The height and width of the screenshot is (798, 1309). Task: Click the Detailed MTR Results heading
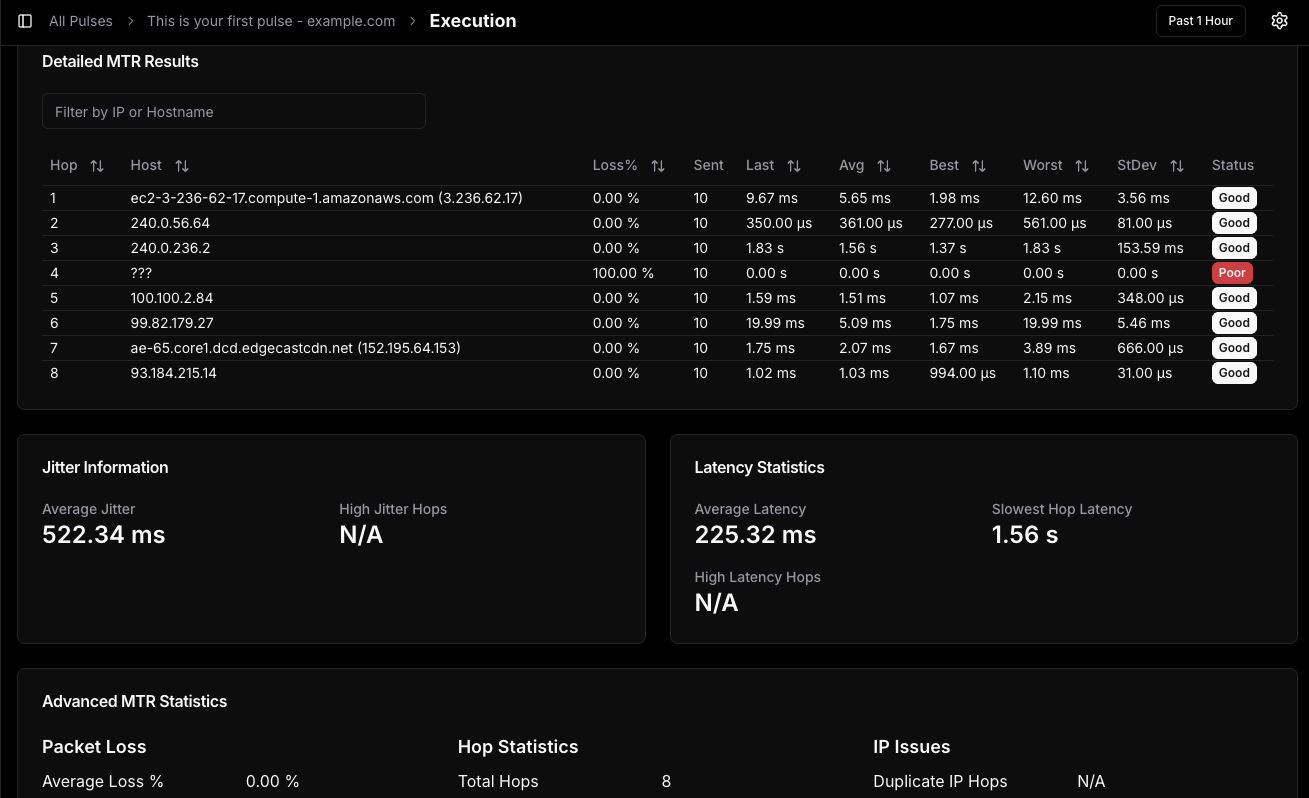120,61
